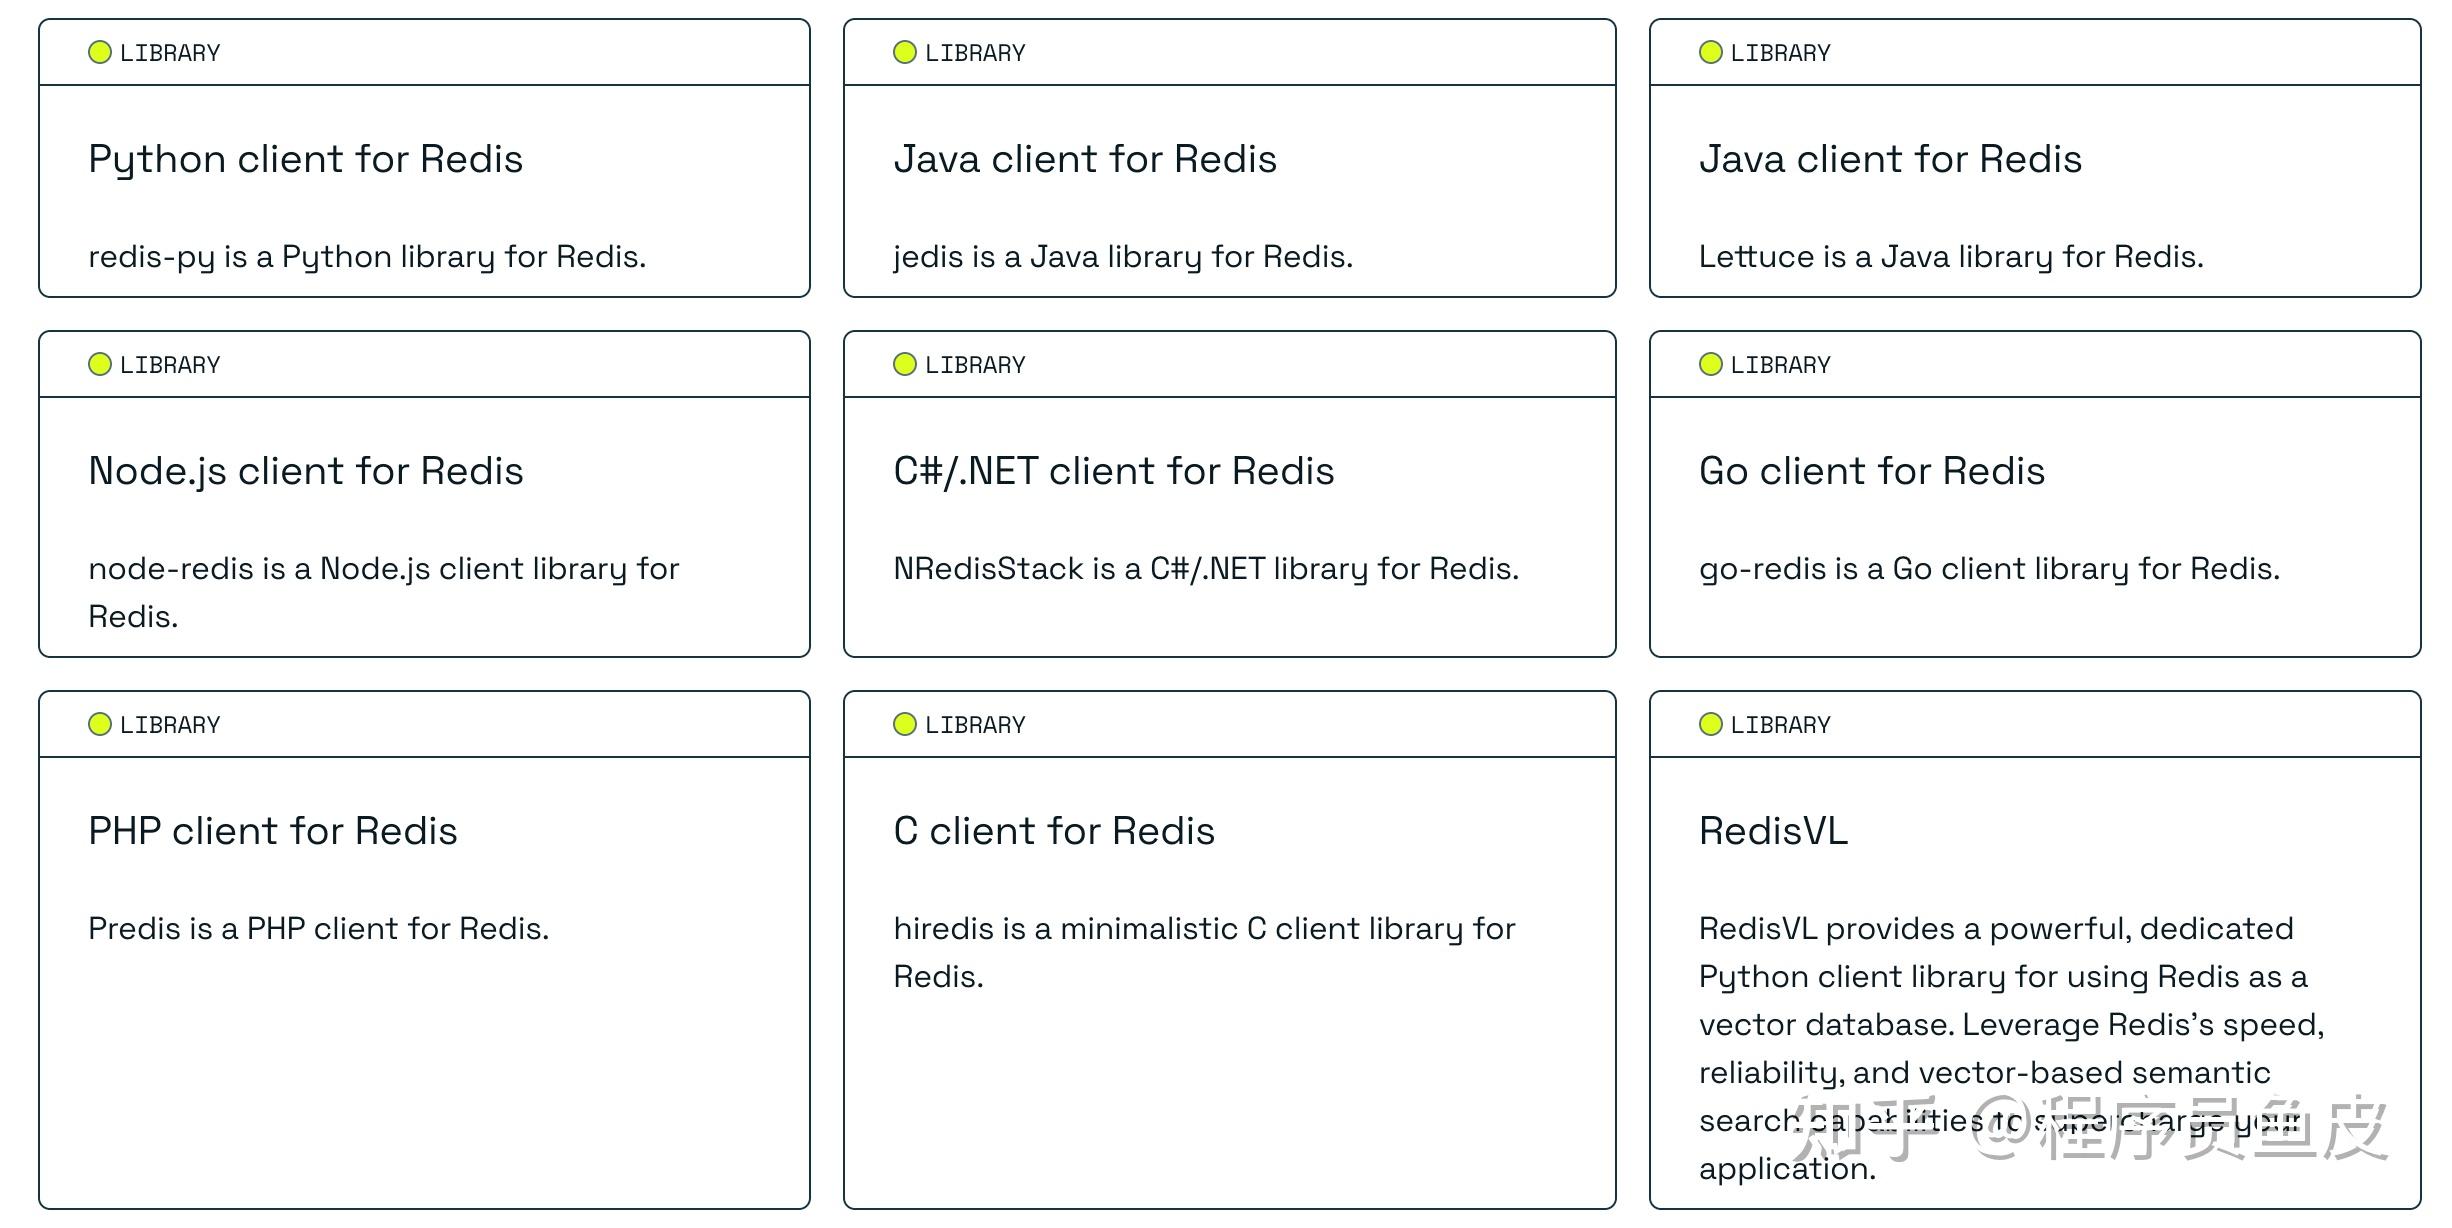2452x1228 pixels.
Task: Click the green dot on Python client card
Action: pyautogui.click(x=100, y=52)
